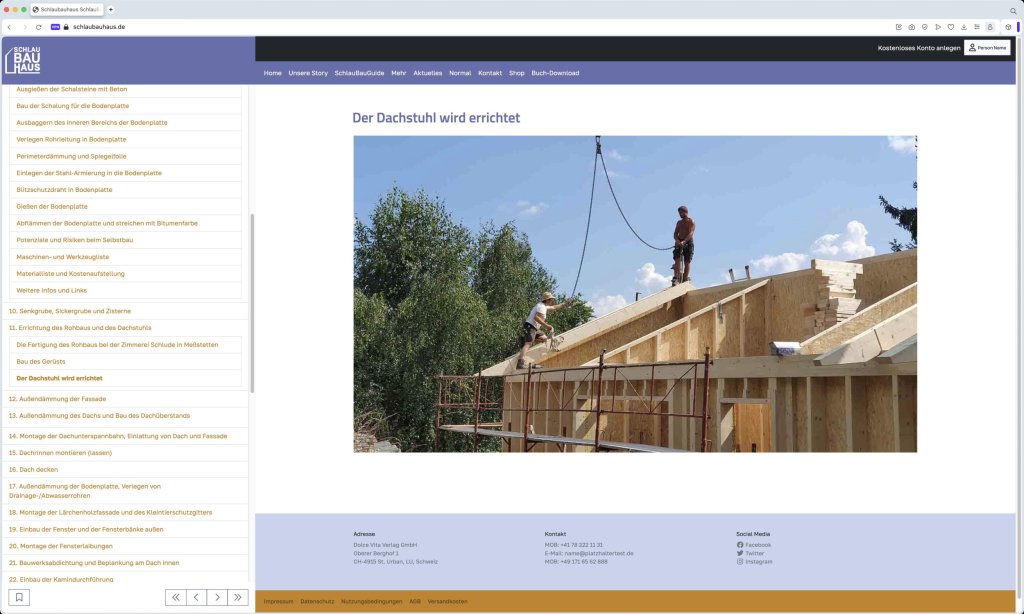
Task: Go to next page with single-right arrow
Action: pos(218,597)
